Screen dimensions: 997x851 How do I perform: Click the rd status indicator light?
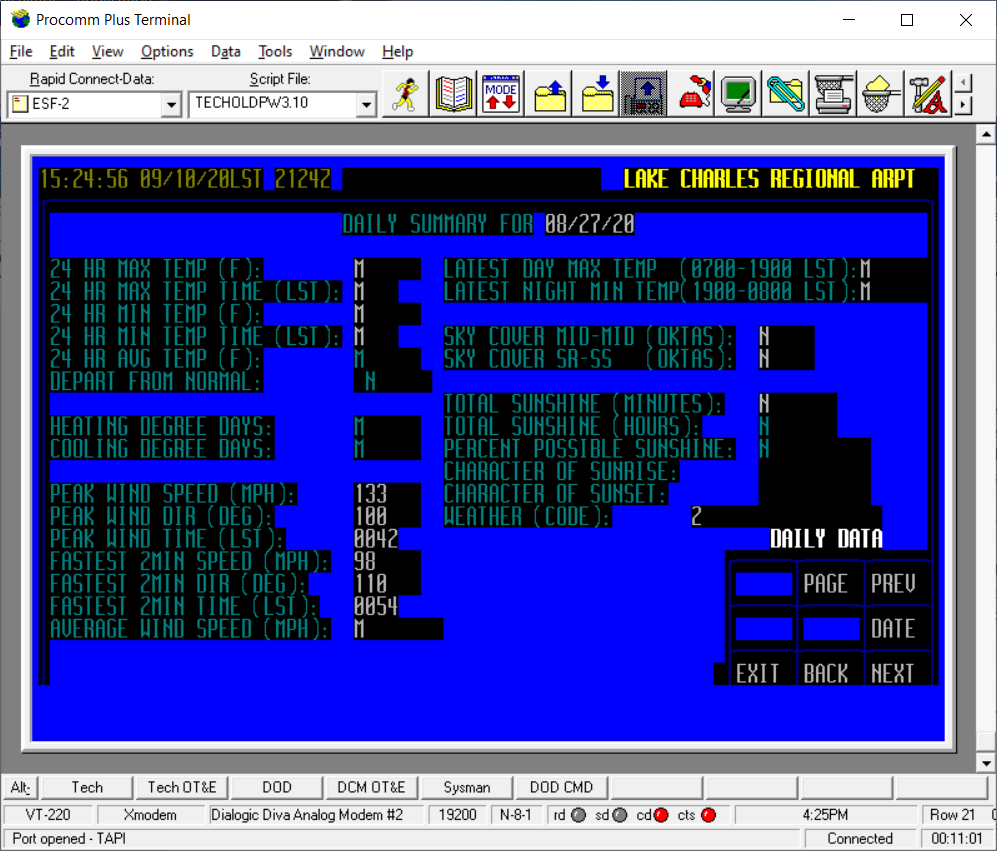(579, 815)
